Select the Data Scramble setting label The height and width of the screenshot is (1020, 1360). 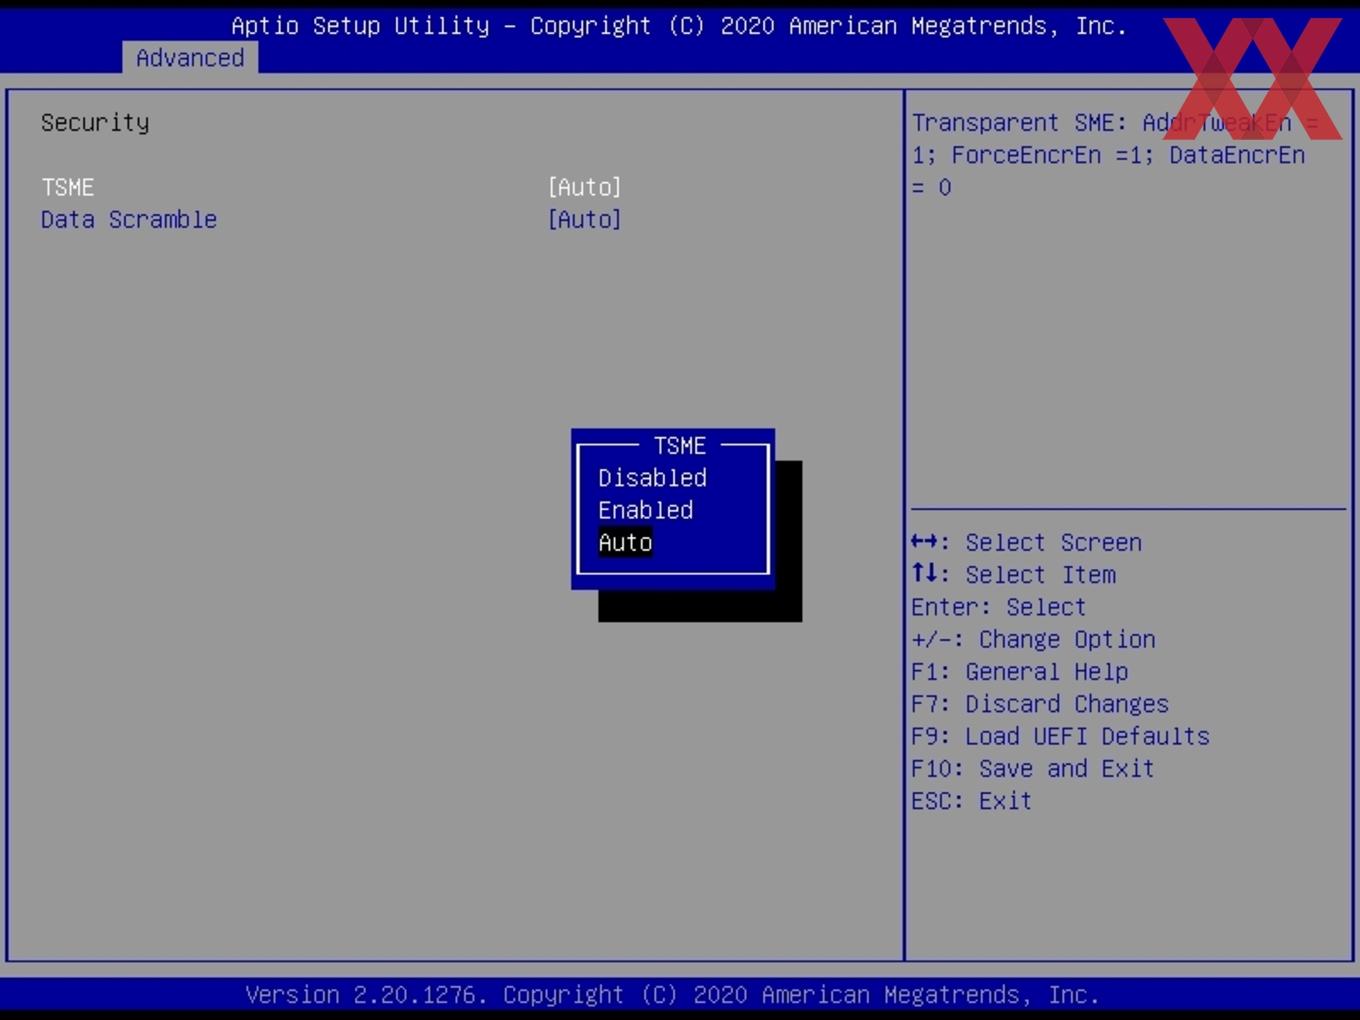(129, 219)
